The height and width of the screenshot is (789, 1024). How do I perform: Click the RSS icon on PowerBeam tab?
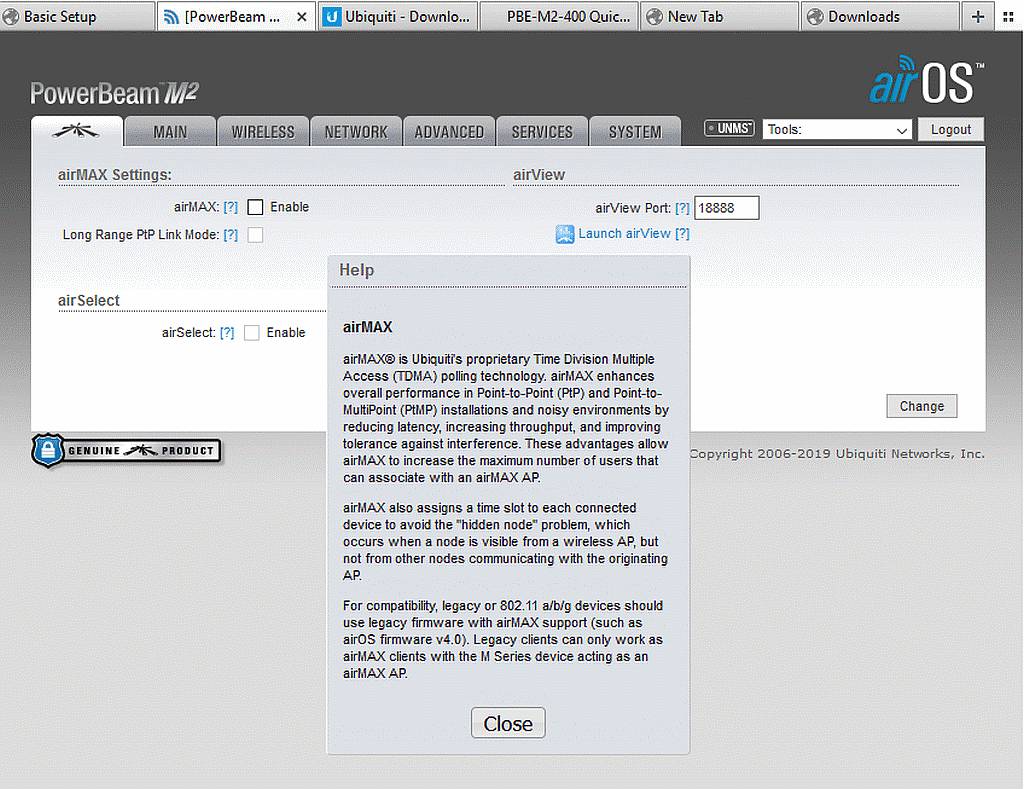click(x=171, y=17)
